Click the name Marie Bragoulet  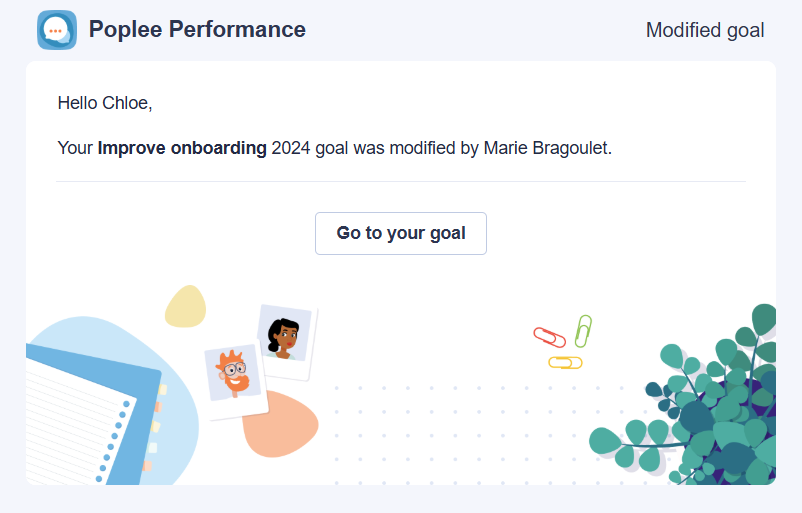[x=546, y=148]
